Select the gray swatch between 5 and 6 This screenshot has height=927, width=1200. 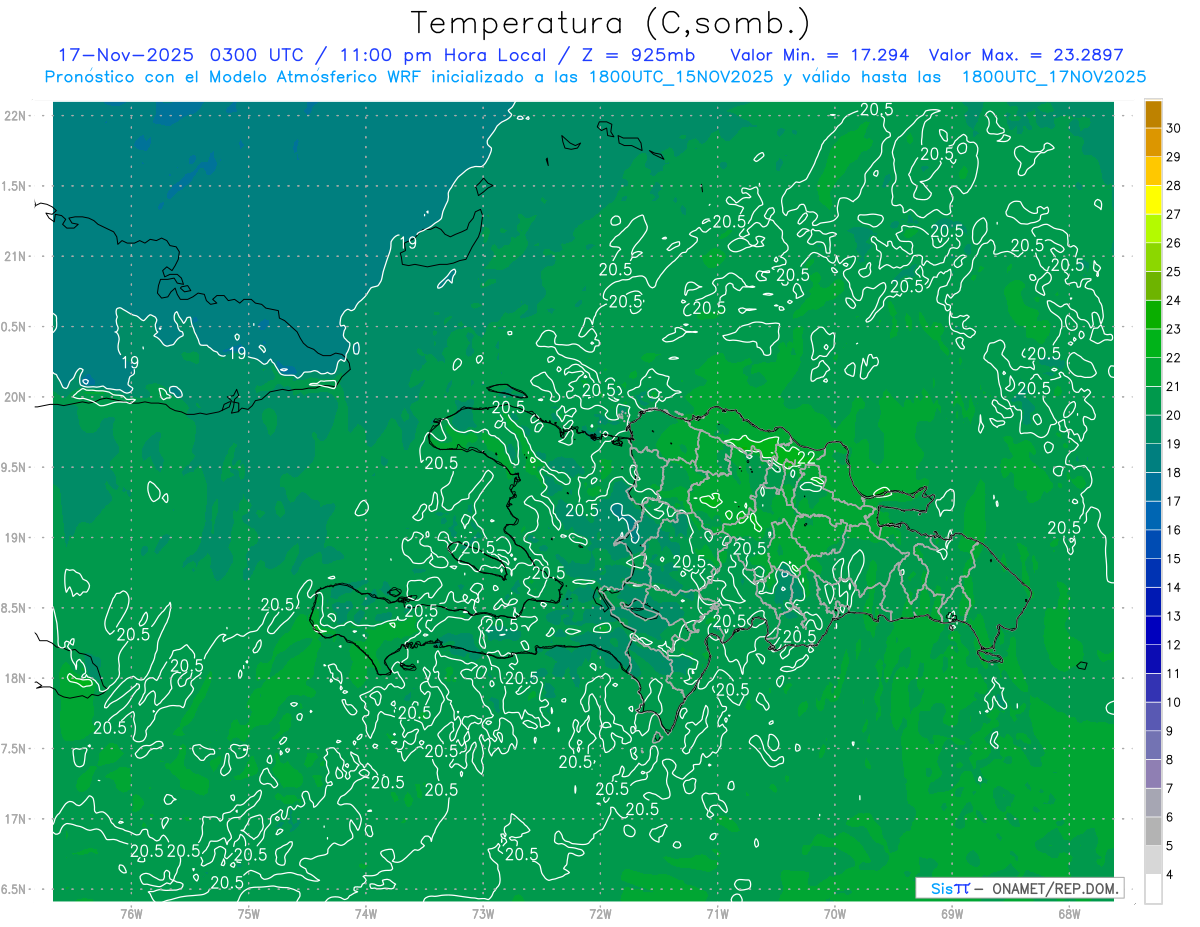1153,832
